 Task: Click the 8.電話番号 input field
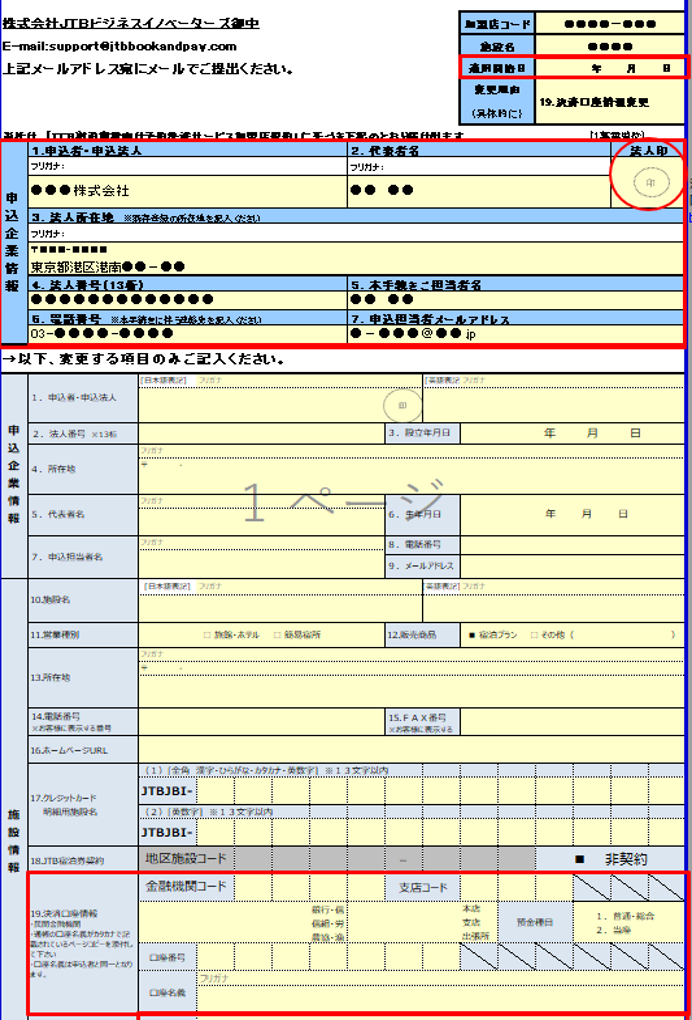click(x=572, y=544)
